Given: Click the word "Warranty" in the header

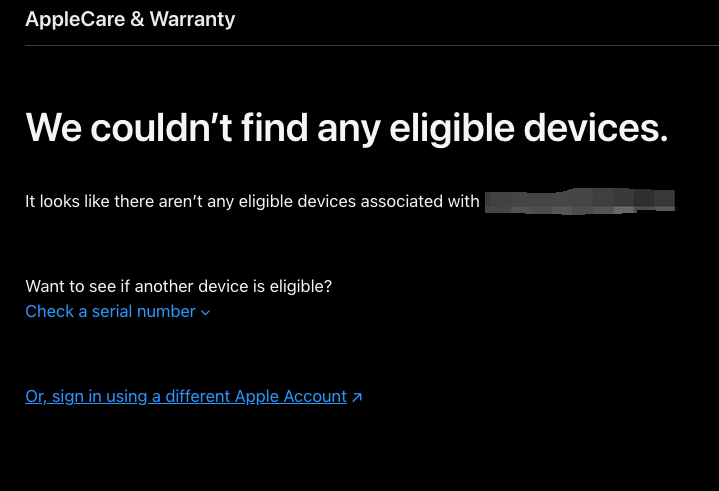Looking at the screenshot, I should (192, 19).
